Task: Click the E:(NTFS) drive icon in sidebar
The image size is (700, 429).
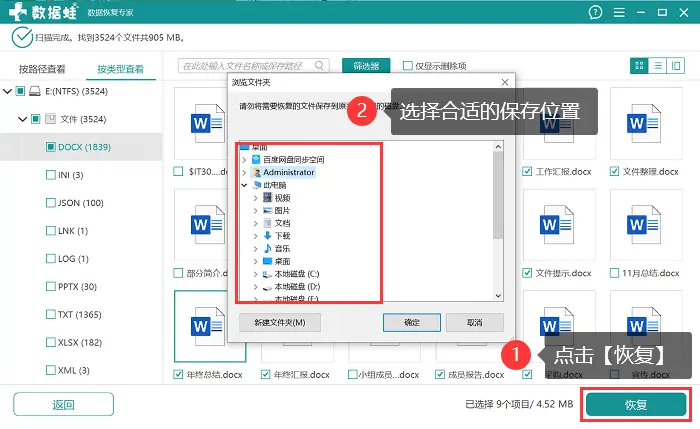Action: (x=34, y=92)
